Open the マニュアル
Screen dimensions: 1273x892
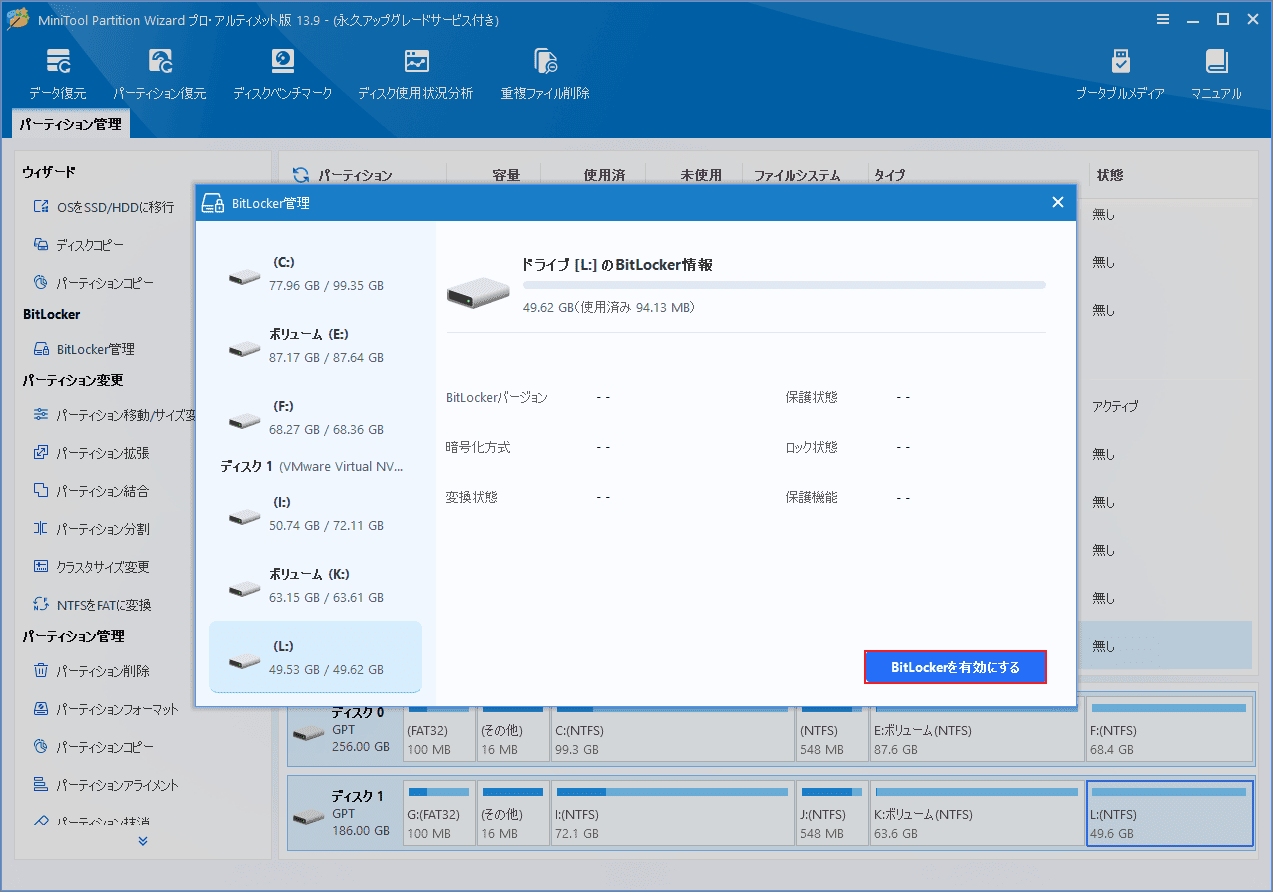point(1216,74)
